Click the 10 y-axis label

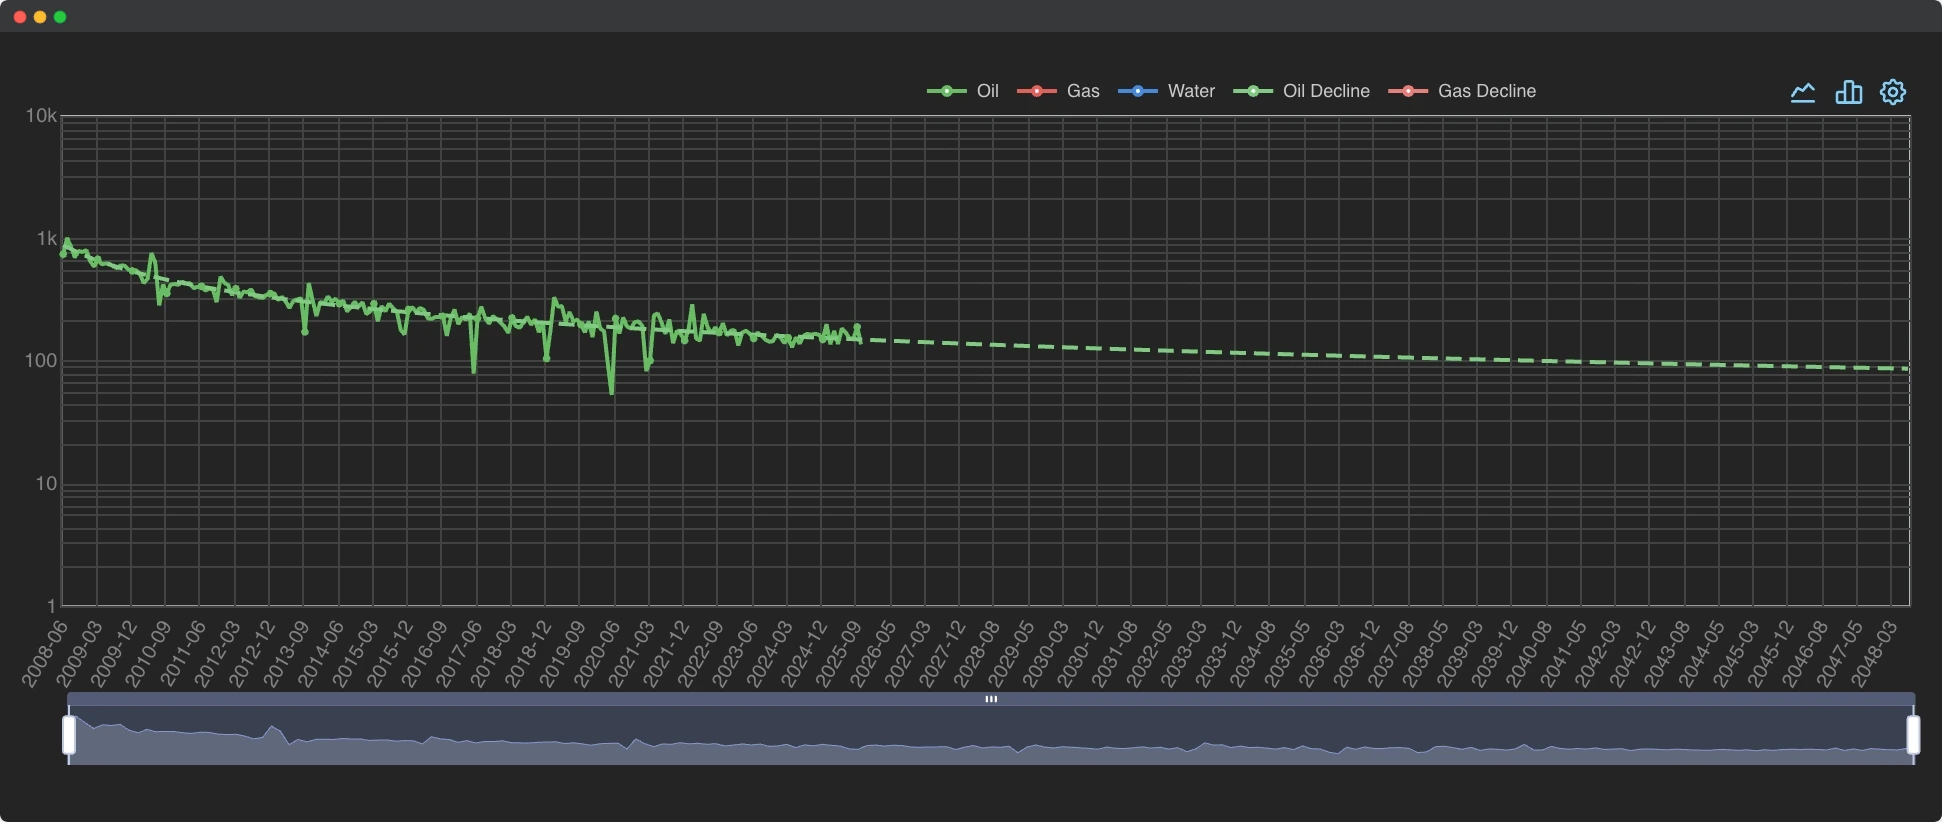(46, 484)
